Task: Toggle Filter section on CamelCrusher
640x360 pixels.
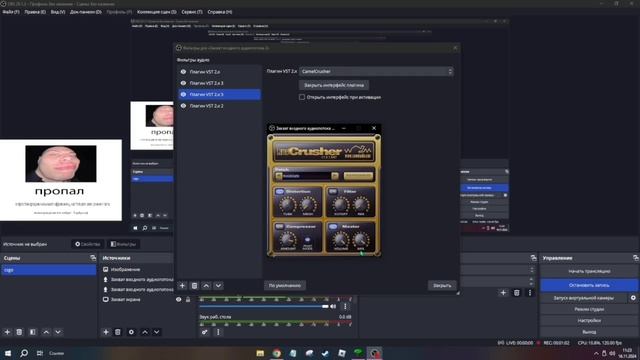Action: (x=333, y=191)
